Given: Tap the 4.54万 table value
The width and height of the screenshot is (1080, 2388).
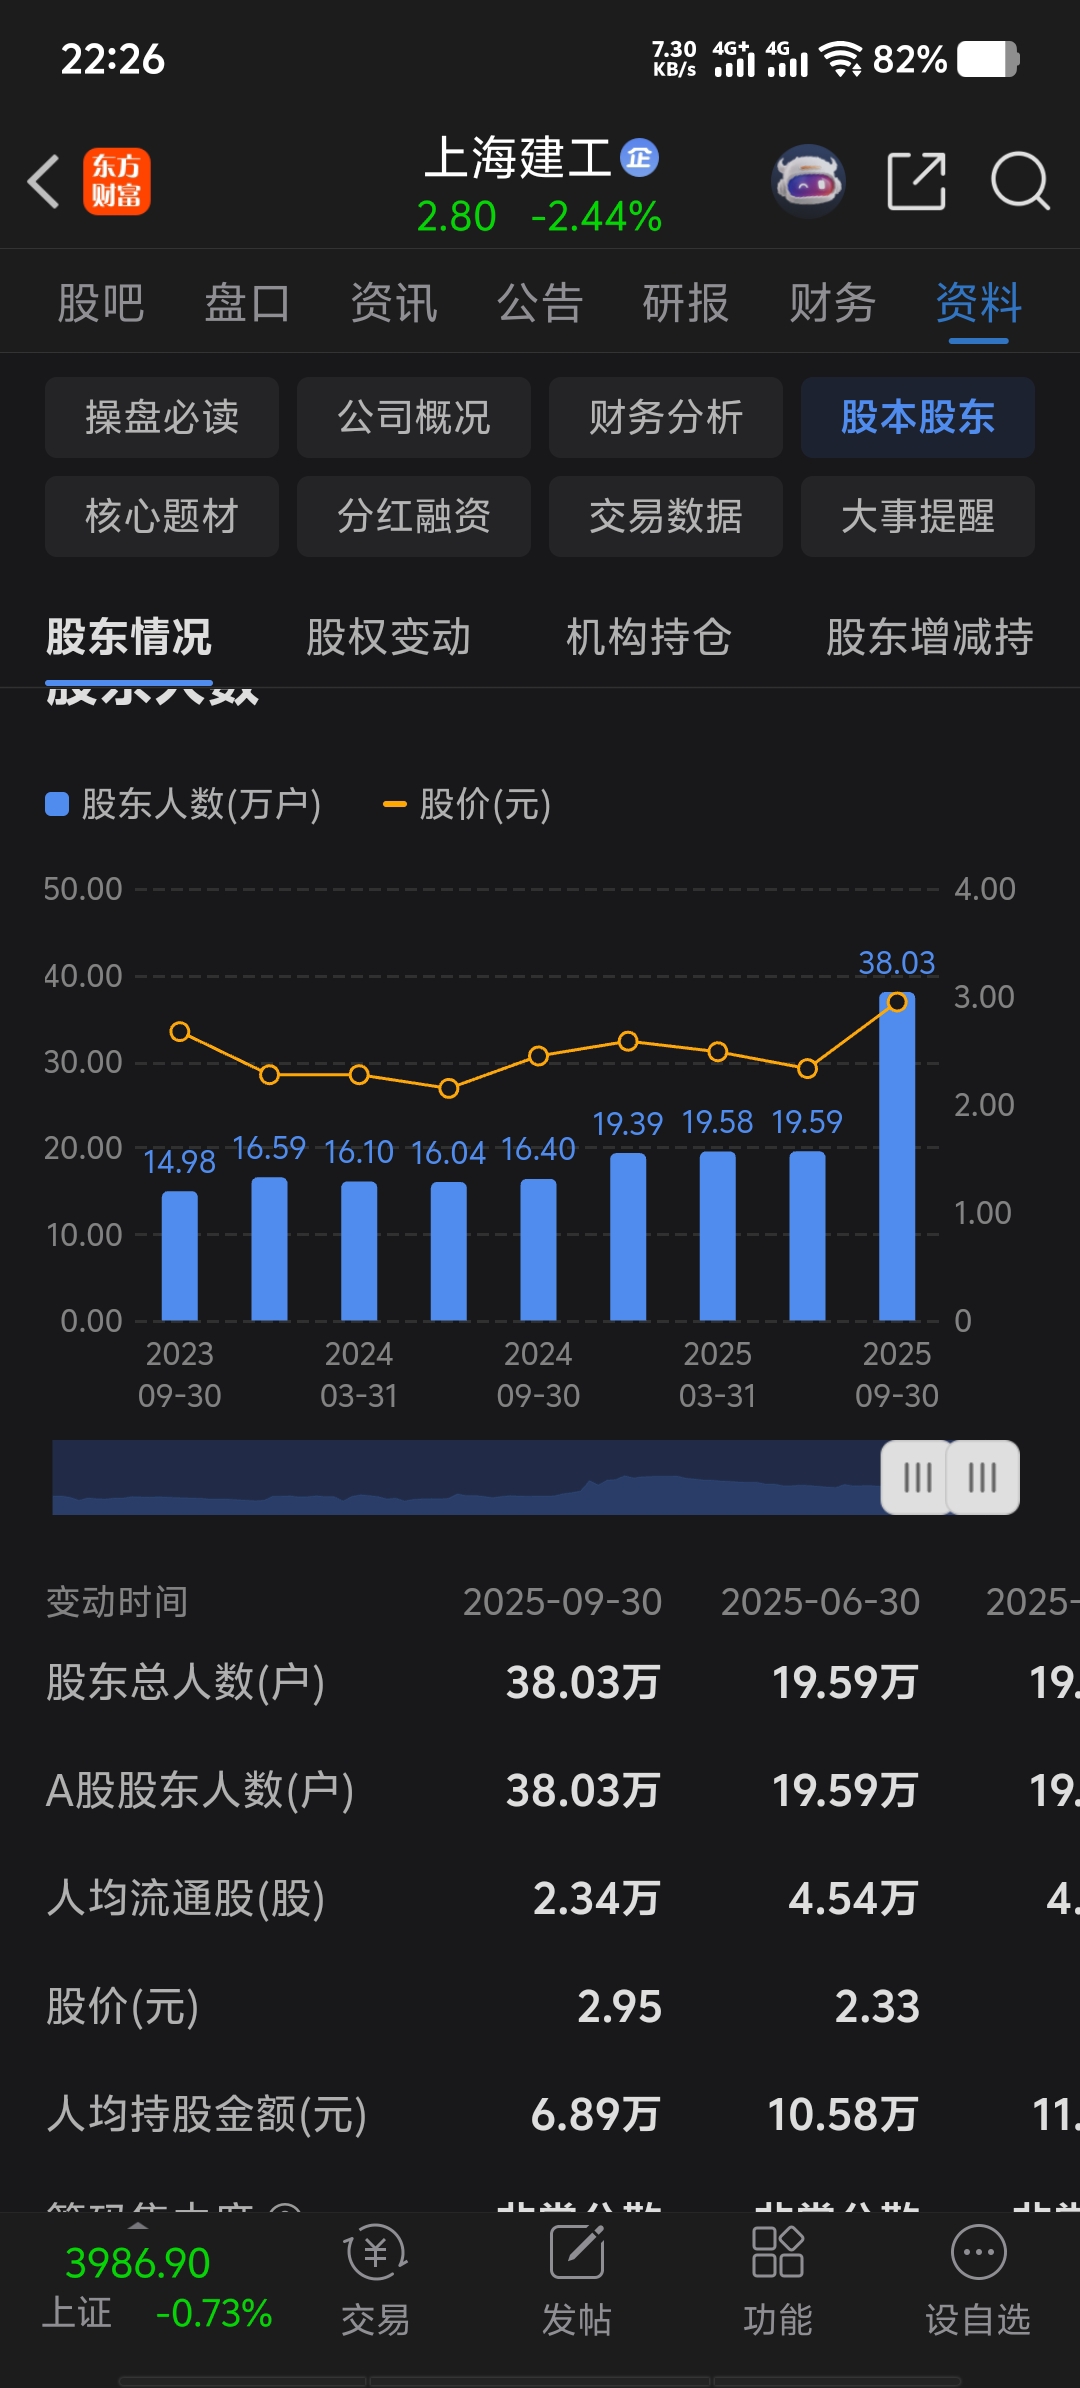Looking at the screenshot, I should pyautogui.click(x=853, y=1899).
